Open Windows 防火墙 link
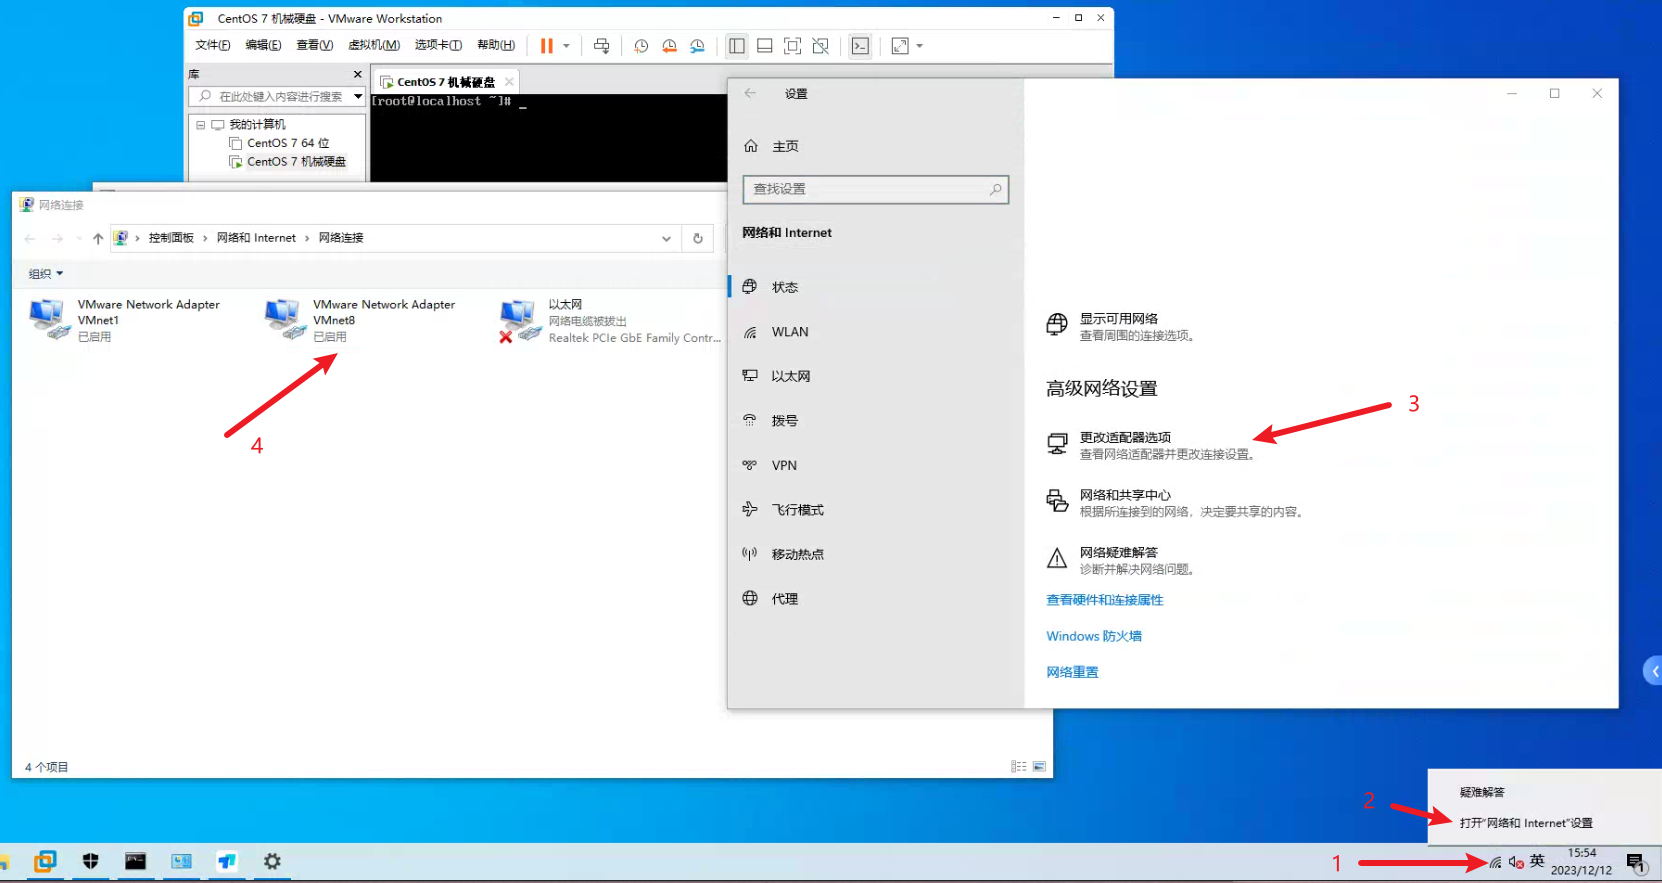Viewport: 1662px width, 883px height. pos(1094,636)
